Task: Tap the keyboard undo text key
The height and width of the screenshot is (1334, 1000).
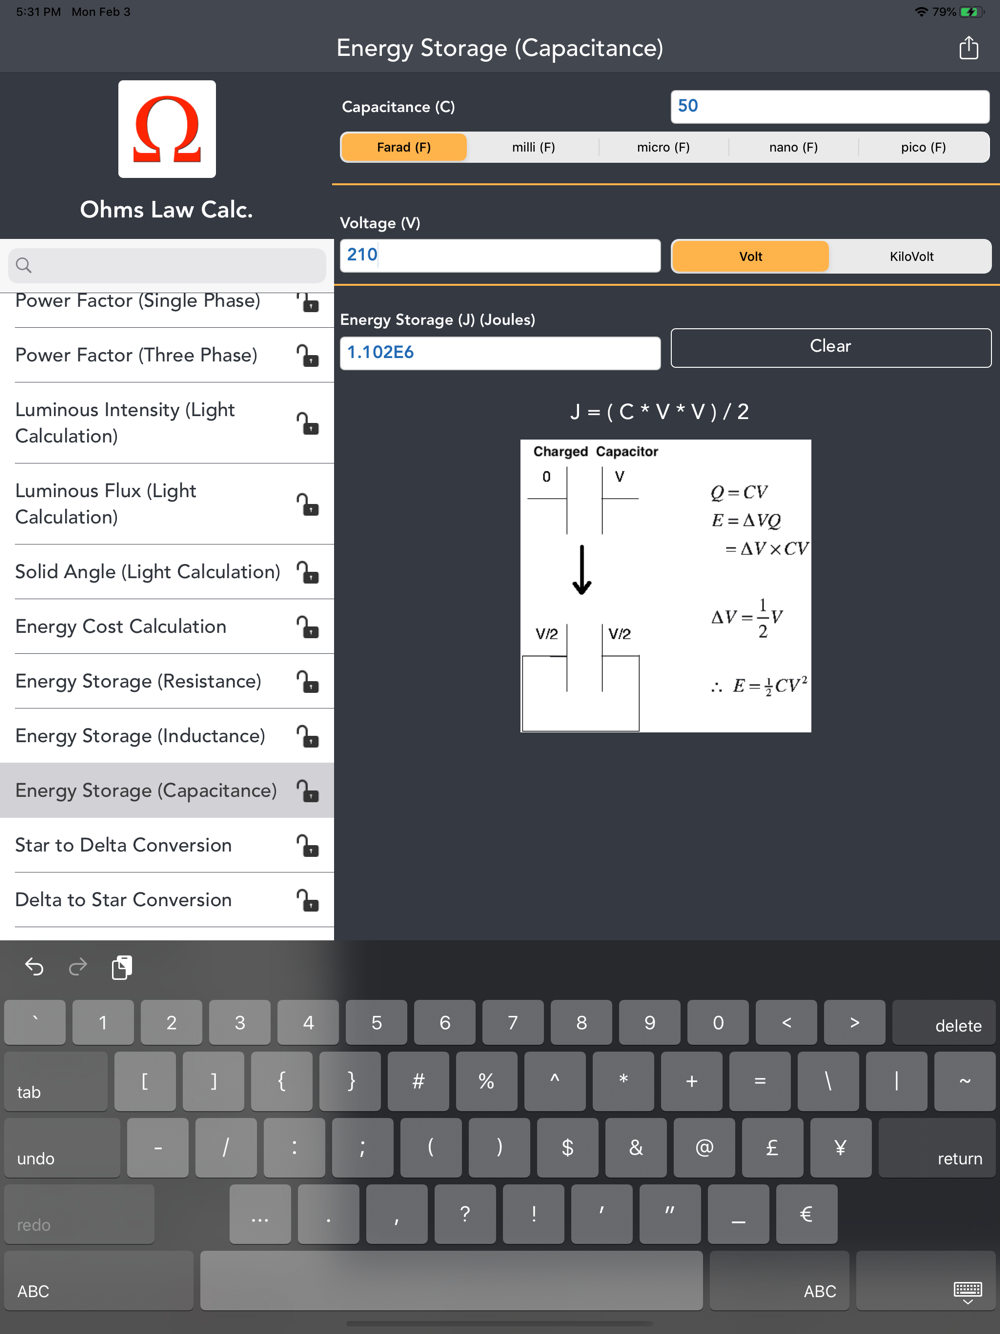Action: click(63, 1147)
